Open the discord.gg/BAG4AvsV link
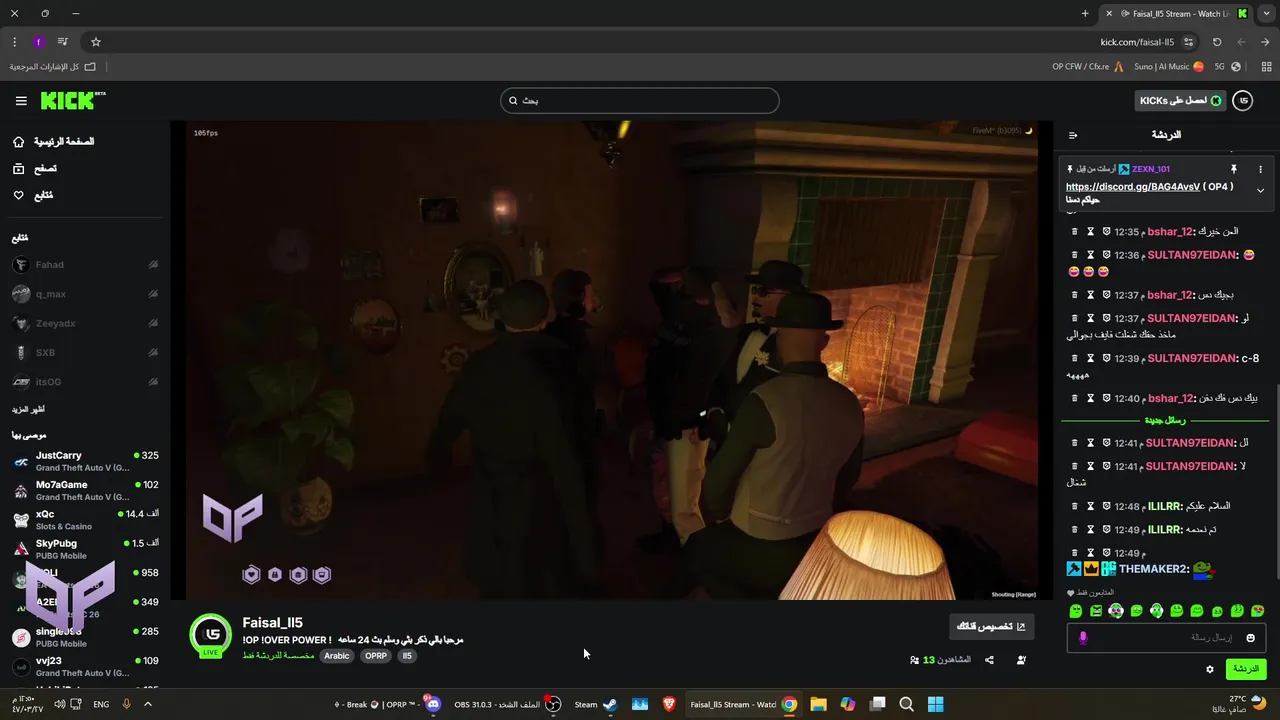Image resolution: width=1280 pixels, height=720 pixels. (x=1133, y=187)
